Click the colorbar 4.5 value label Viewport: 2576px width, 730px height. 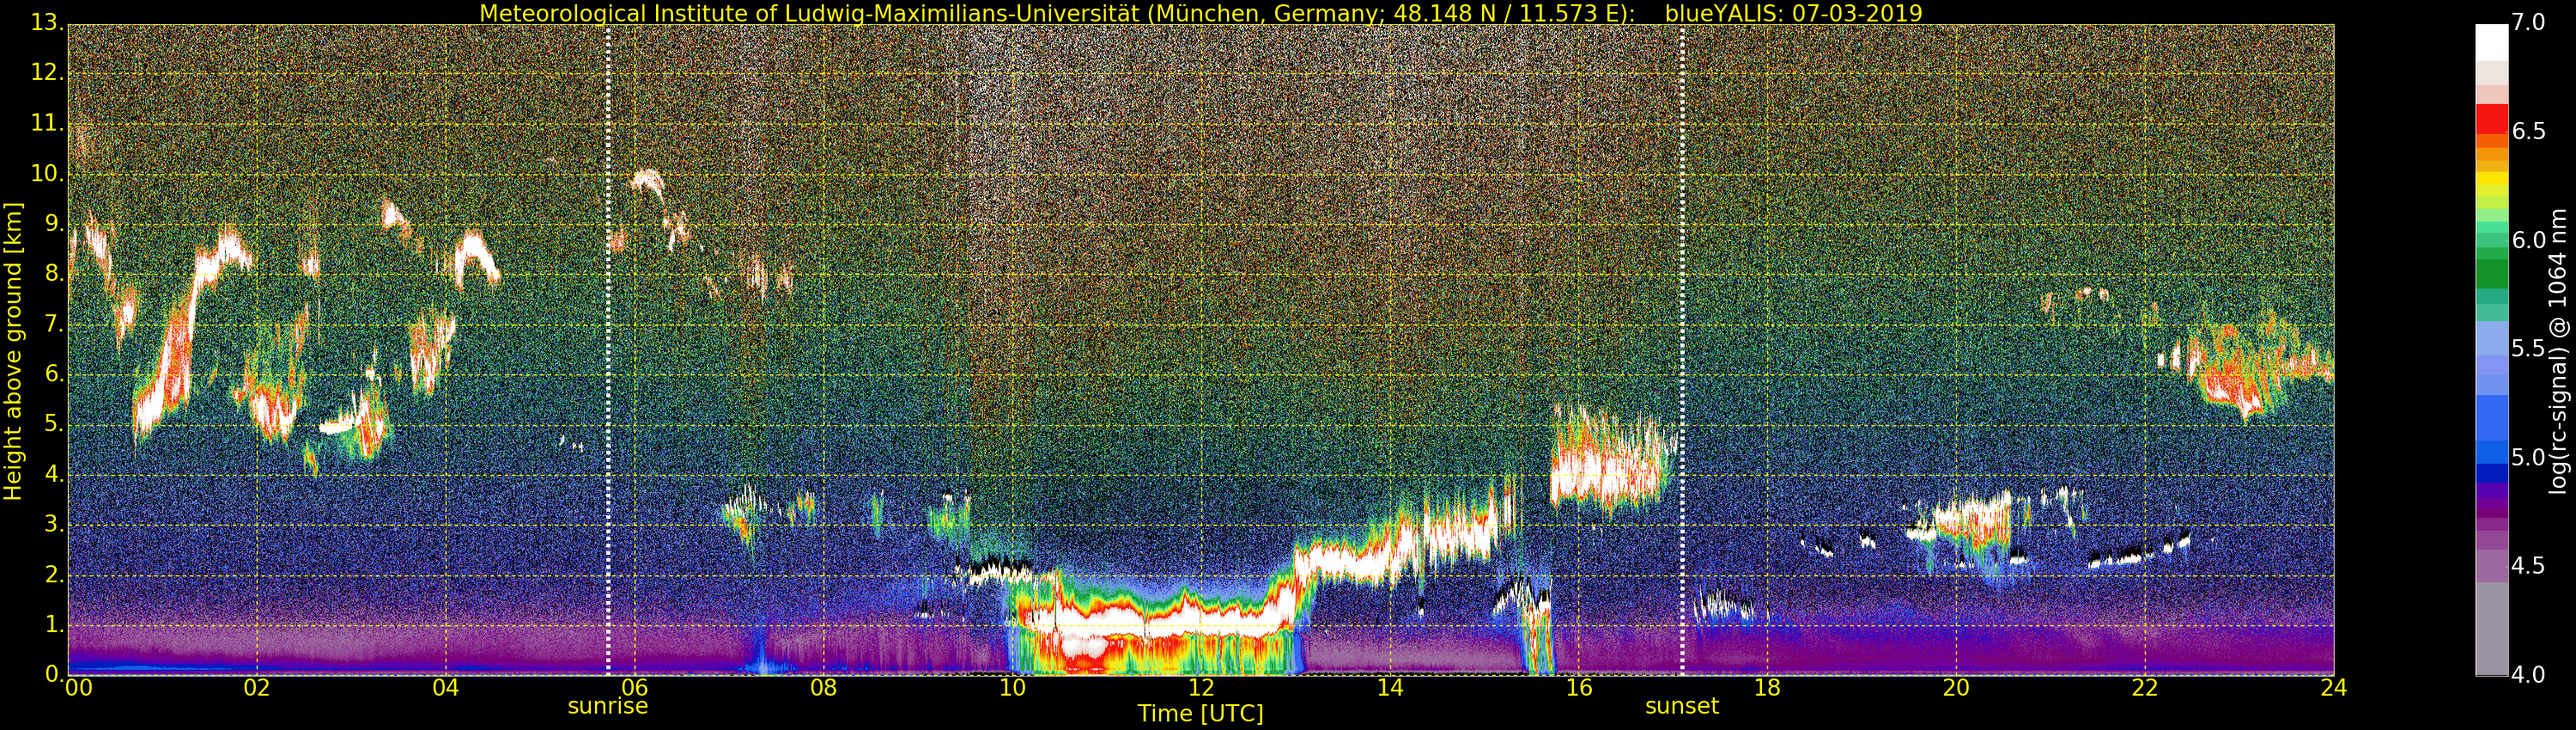point(2529,566)
